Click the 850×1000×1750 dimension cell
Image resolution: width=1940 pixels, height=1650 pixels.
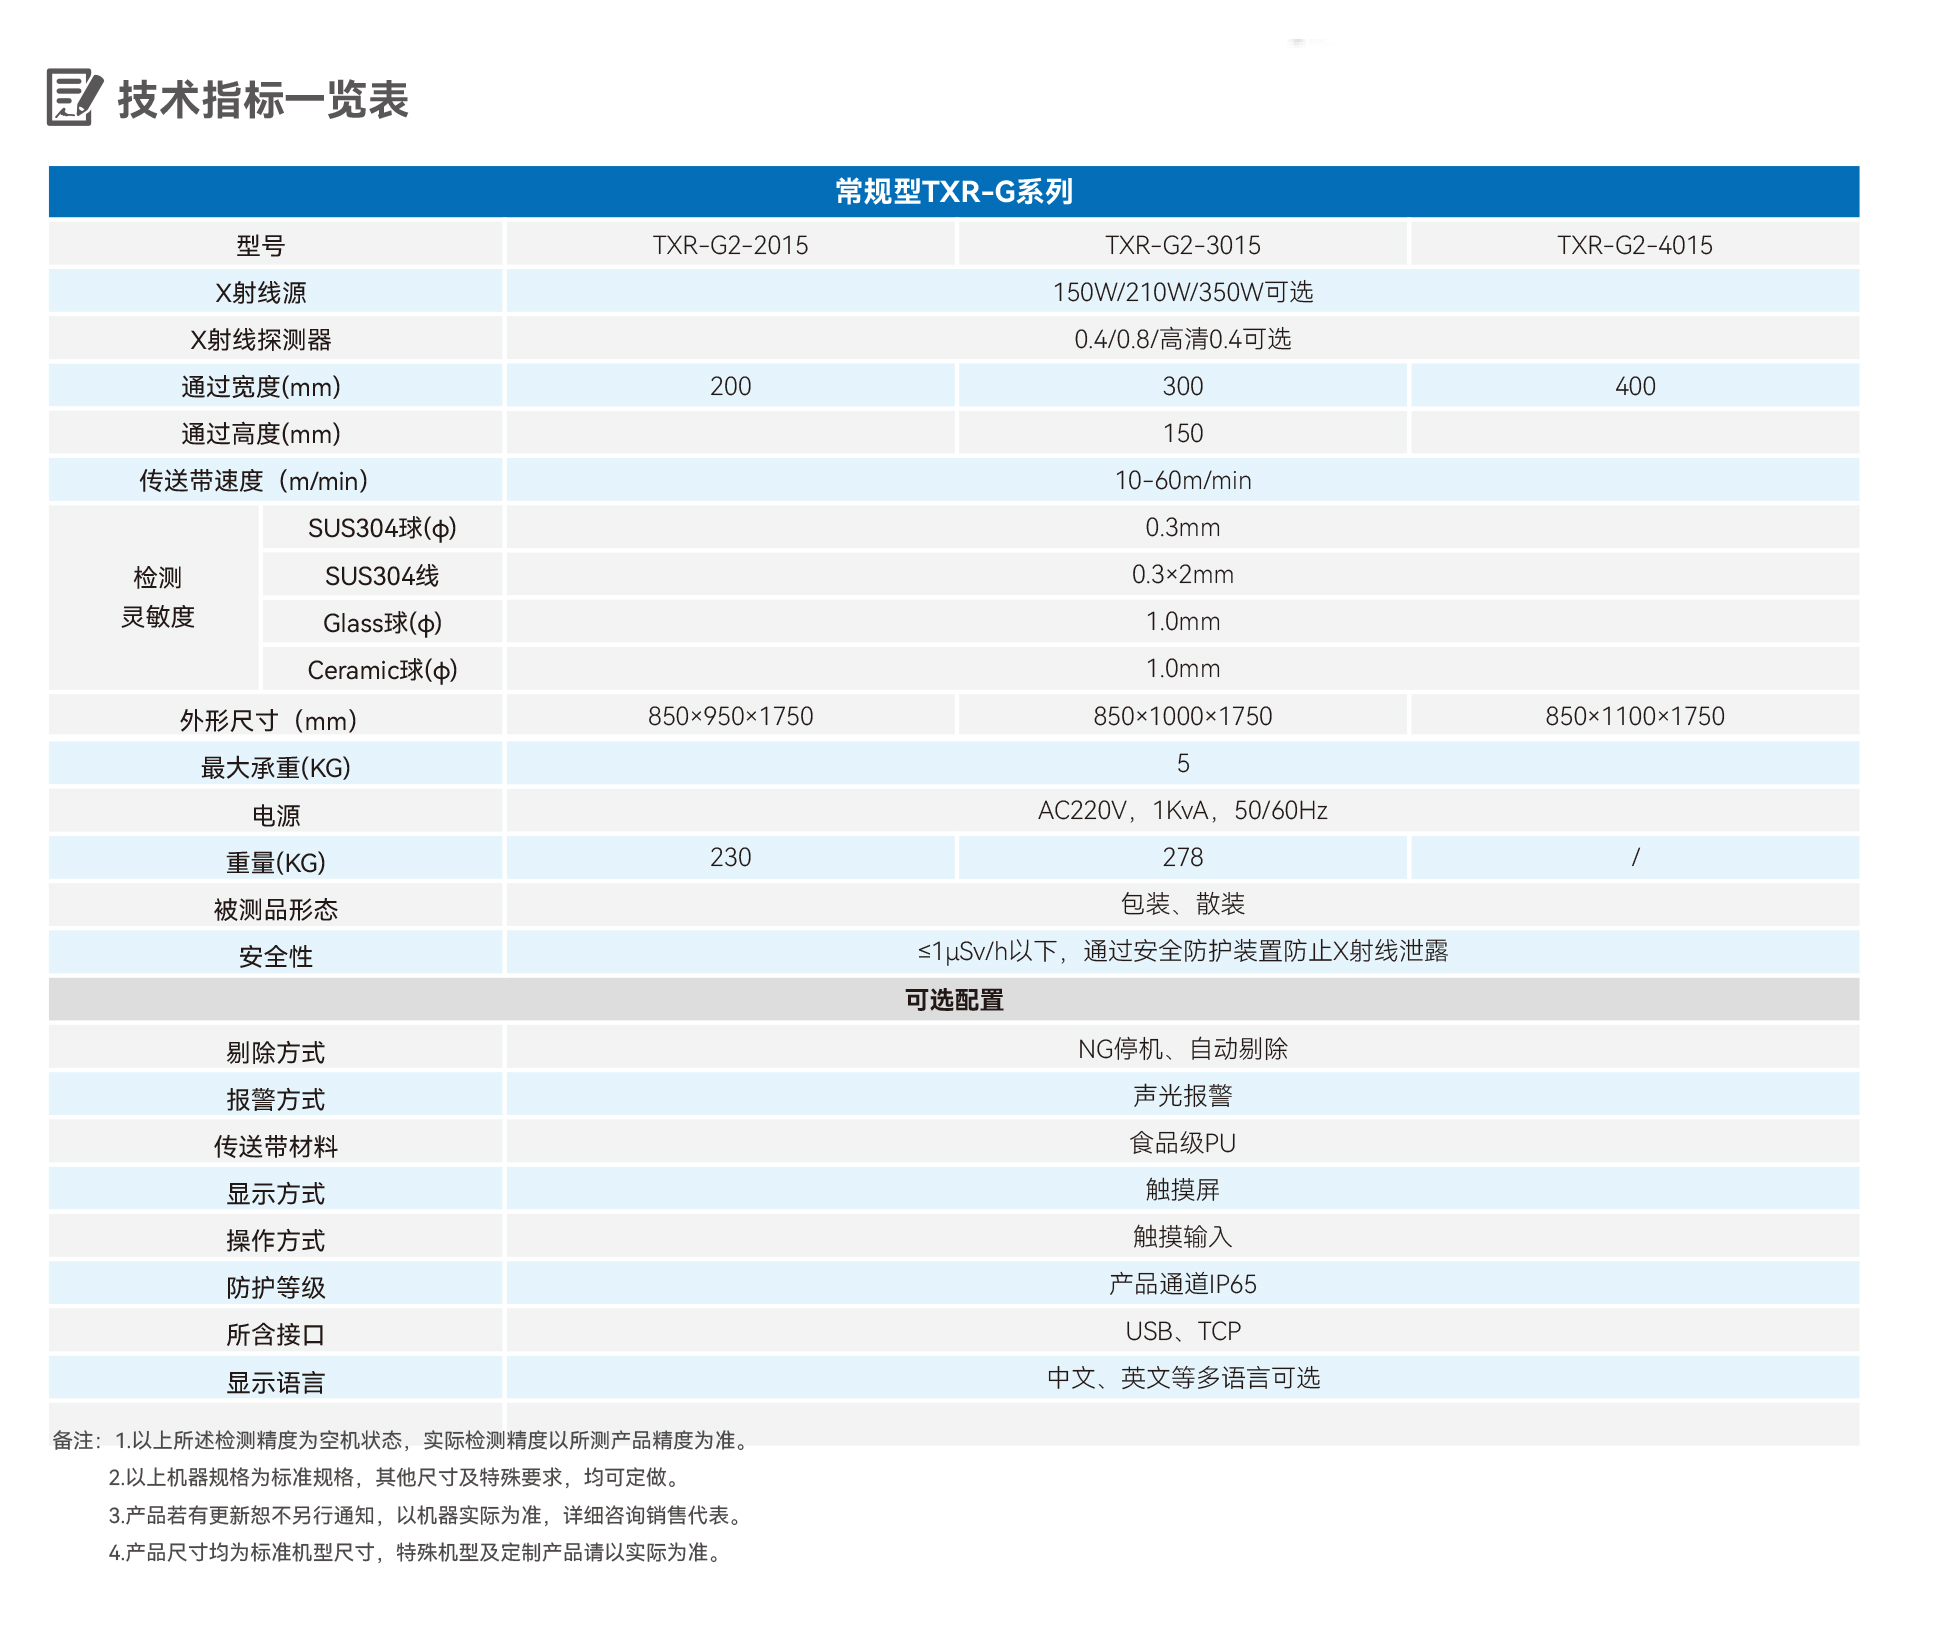point(1182,716)
